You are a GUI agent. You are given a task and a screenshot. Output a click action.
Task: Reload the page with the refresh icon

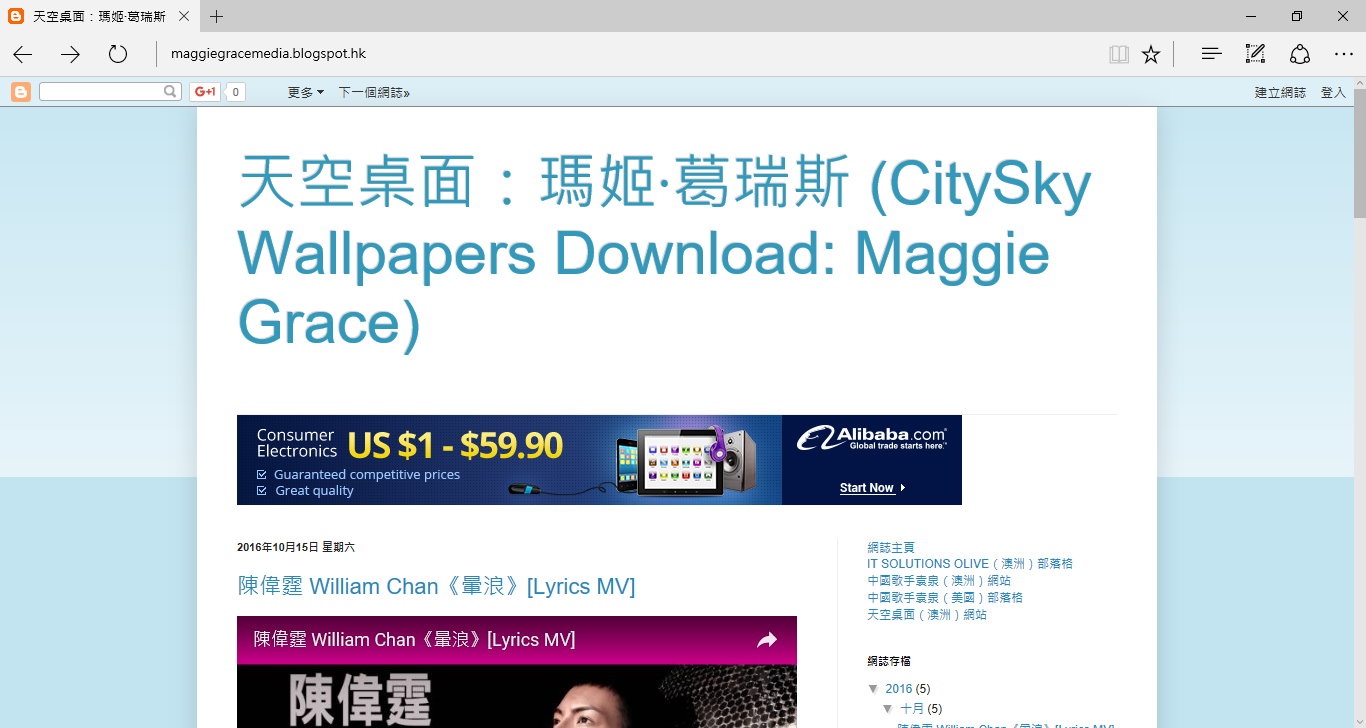(x=118, y=54)
